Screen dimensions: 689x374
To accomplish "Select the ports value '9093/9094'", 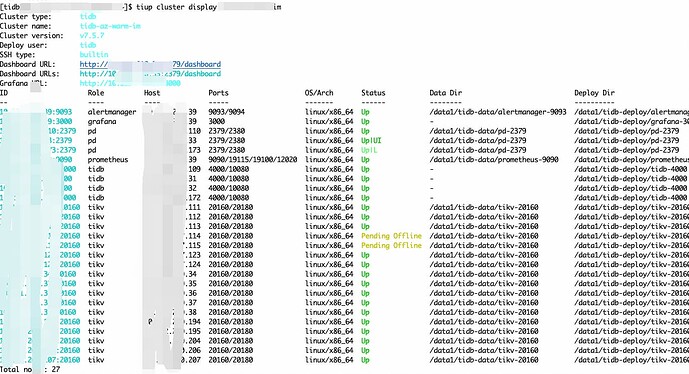I will 227,112.
